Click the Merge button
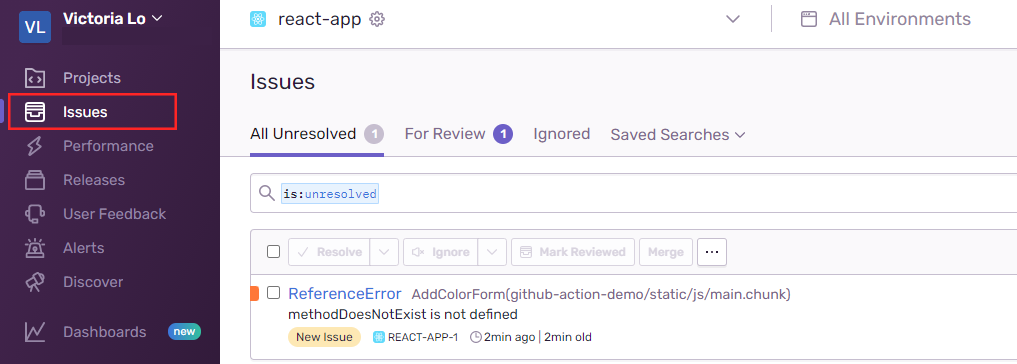Screen dimensions: 1017x364 tap(665, 252)
